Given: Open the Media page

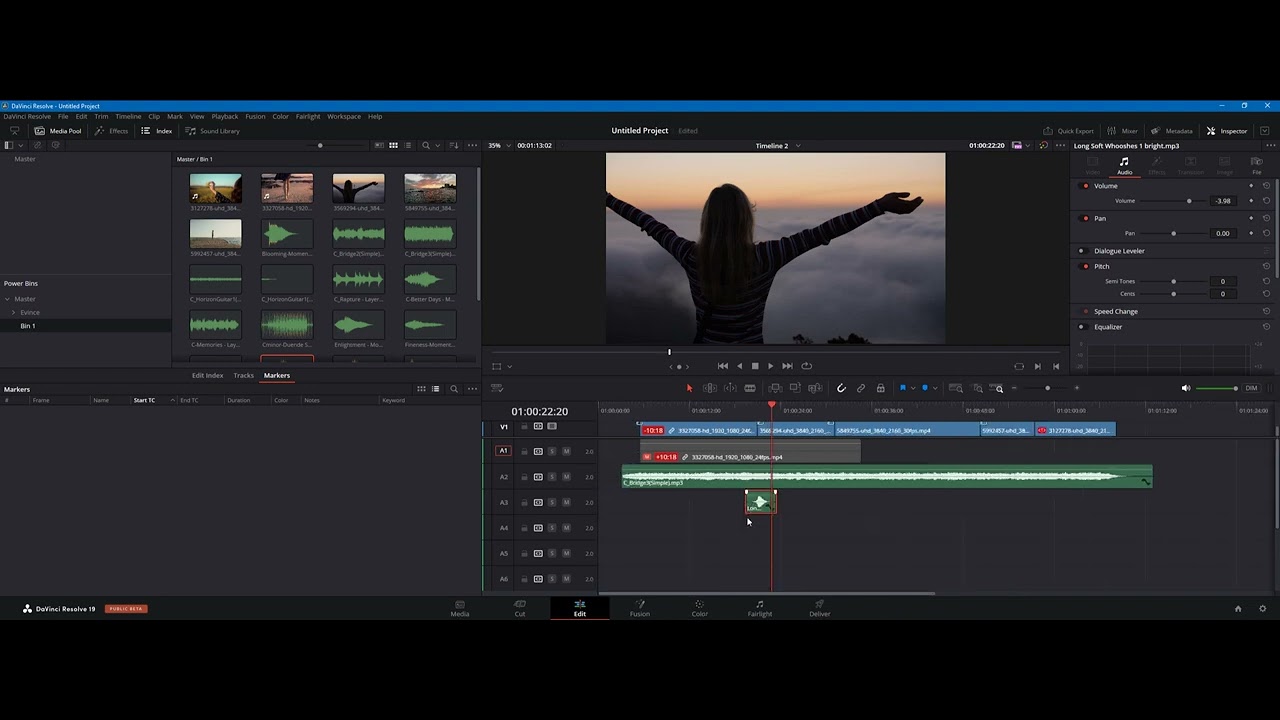Looking at the screenshot, I should pos(460,608).
